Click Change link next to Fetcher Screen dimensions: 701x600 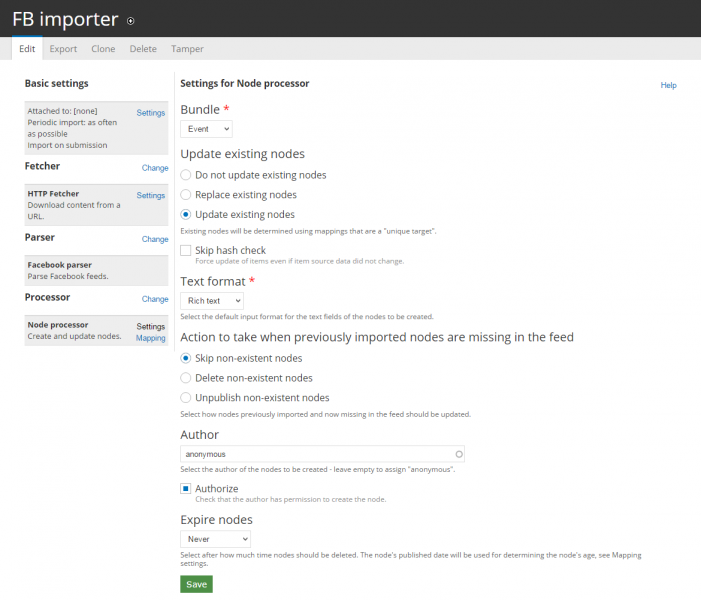click(155, 168)
